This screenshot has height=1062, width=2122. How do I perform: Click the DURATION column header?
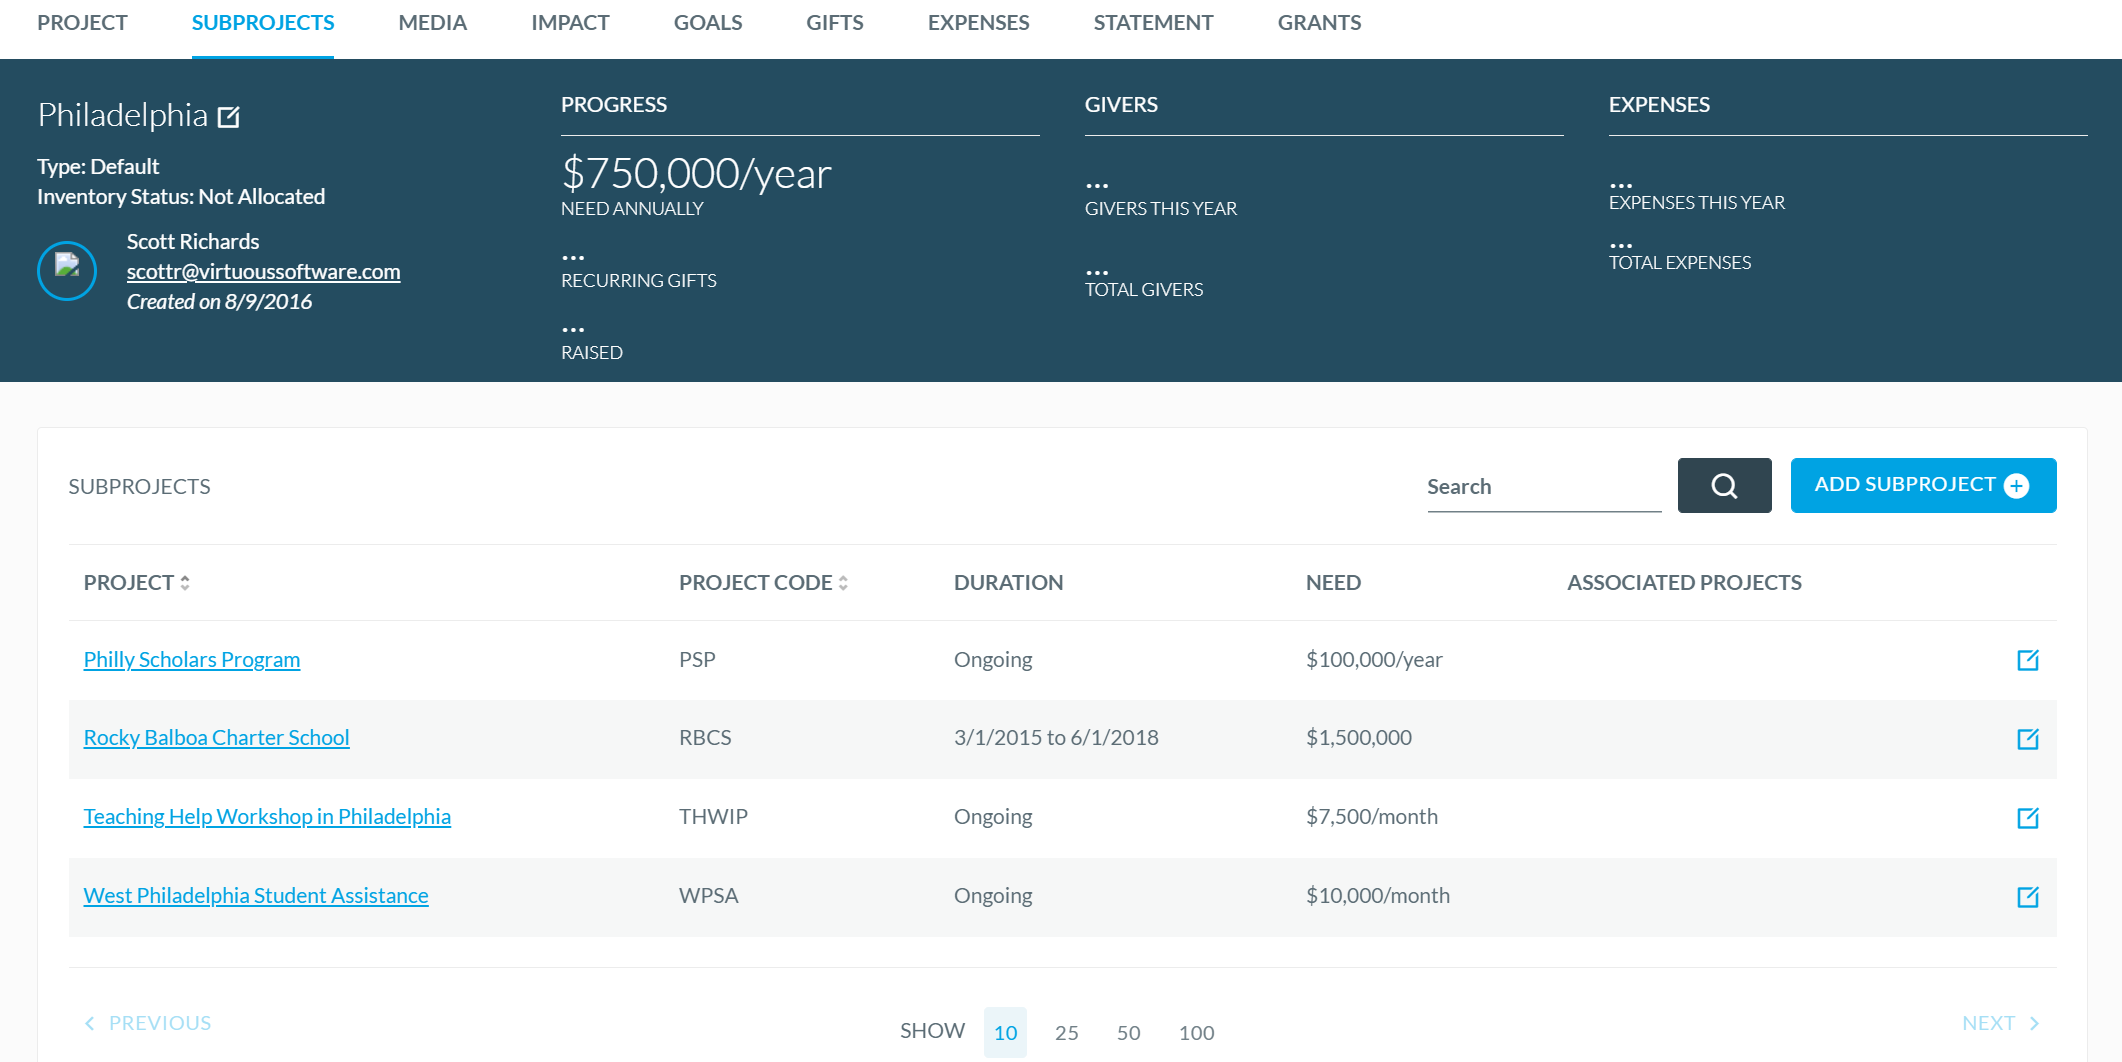(1008, 583)
